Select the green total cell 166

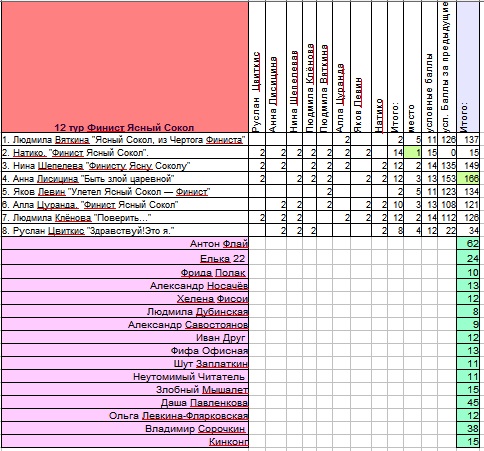click(x=469, y=179)
